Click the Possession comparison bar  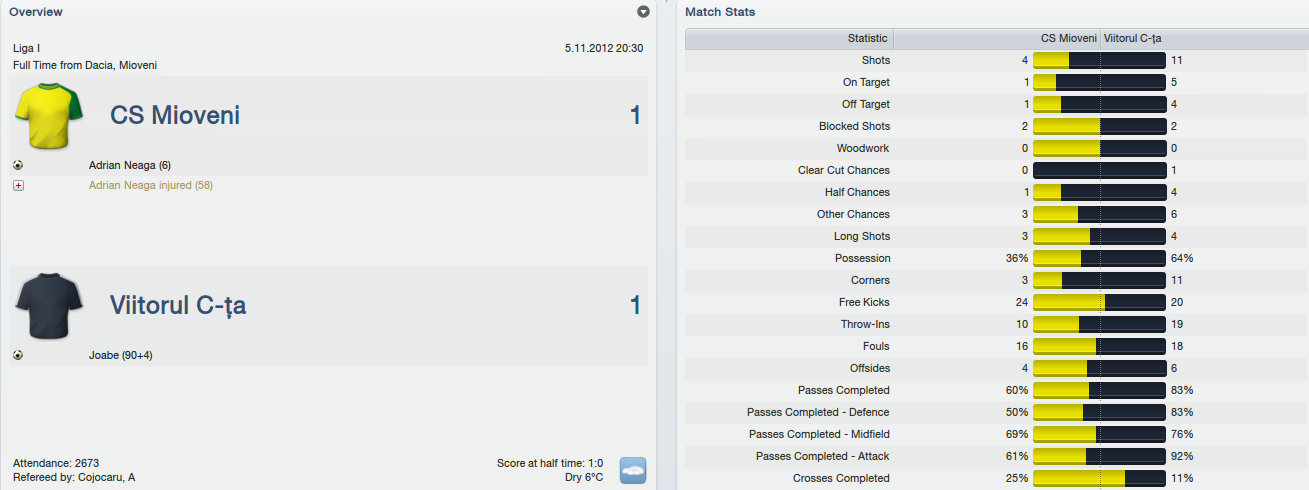pos(1099,258)
